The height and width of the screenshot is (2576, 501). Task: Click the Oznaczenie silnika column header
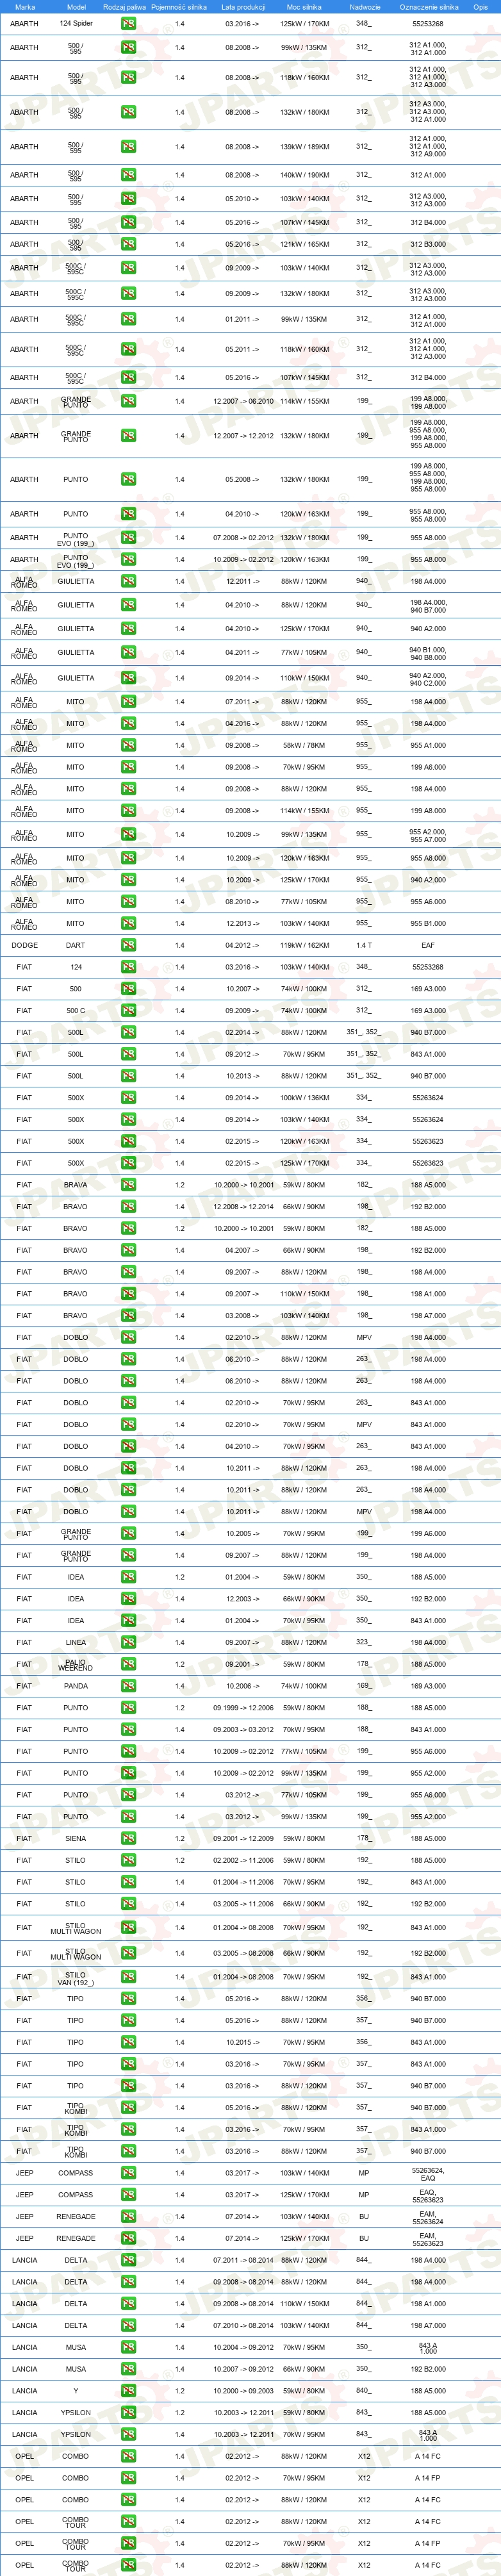428,6
